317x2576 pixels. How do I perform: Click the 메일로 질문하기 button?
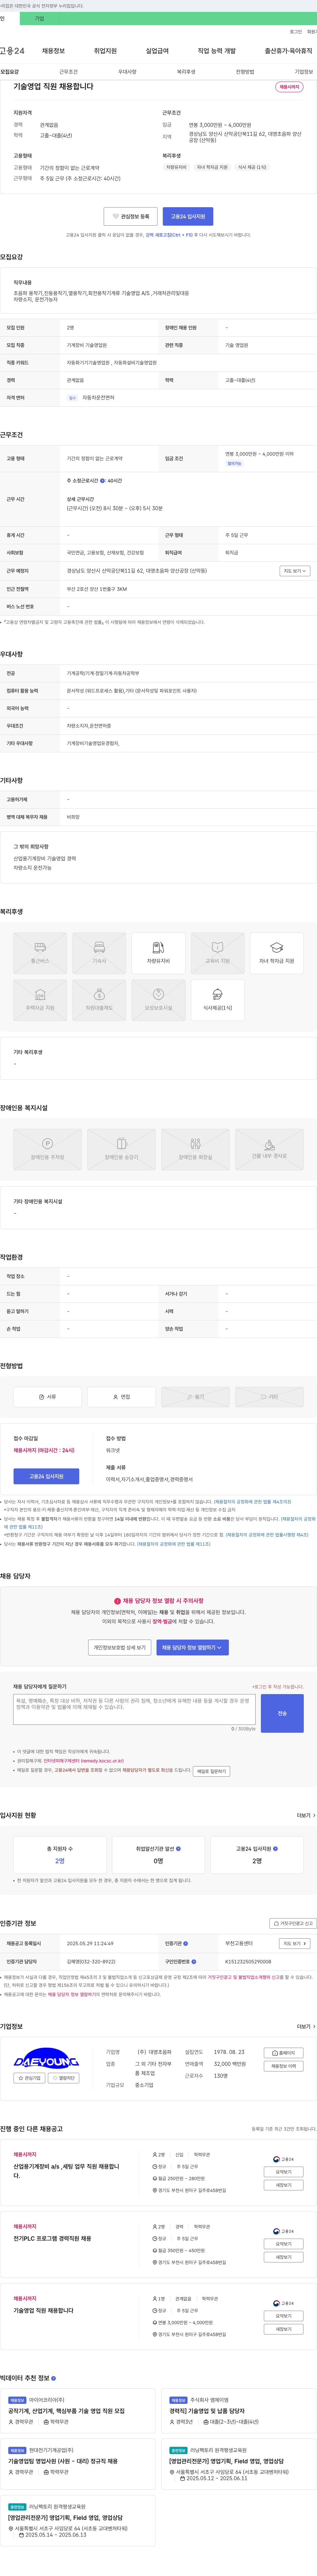tap(211, 1771)
